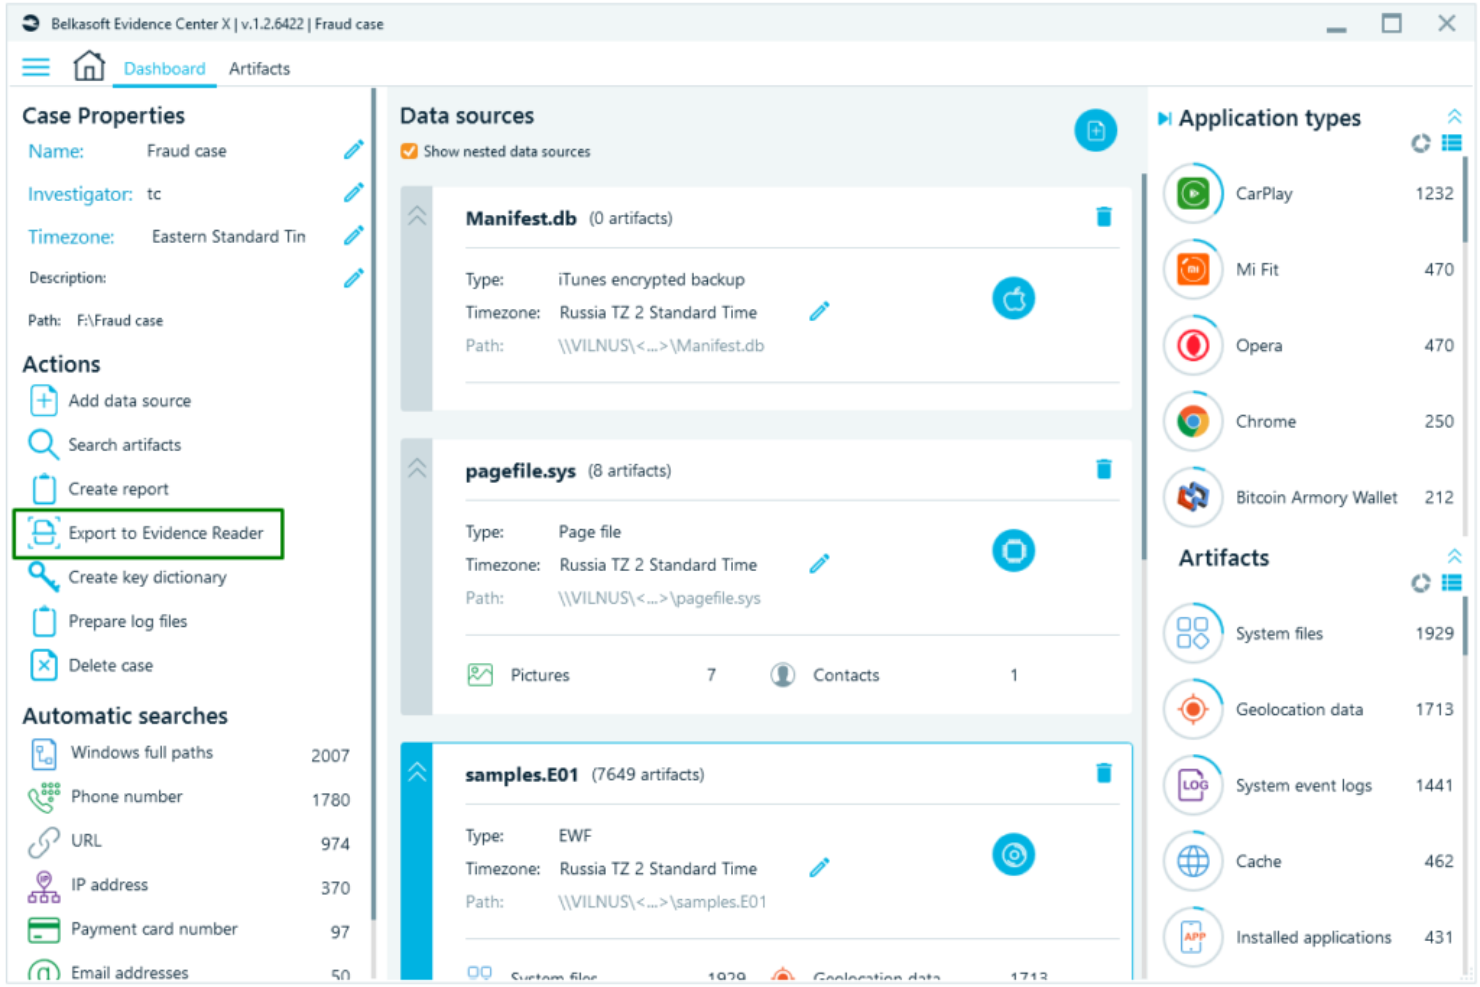Viewport: 1480px width, 987px height.
Task: Open Installed applications artifacts
Action: point(1309,938)
